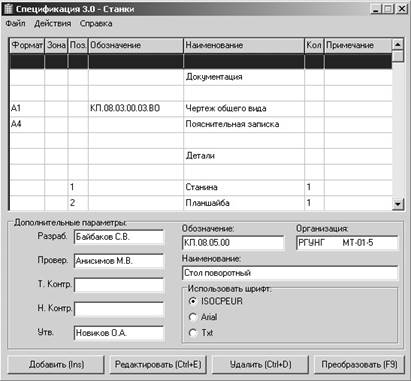
Task: Click the Примечание column header
Action: [x=358, y=45]
